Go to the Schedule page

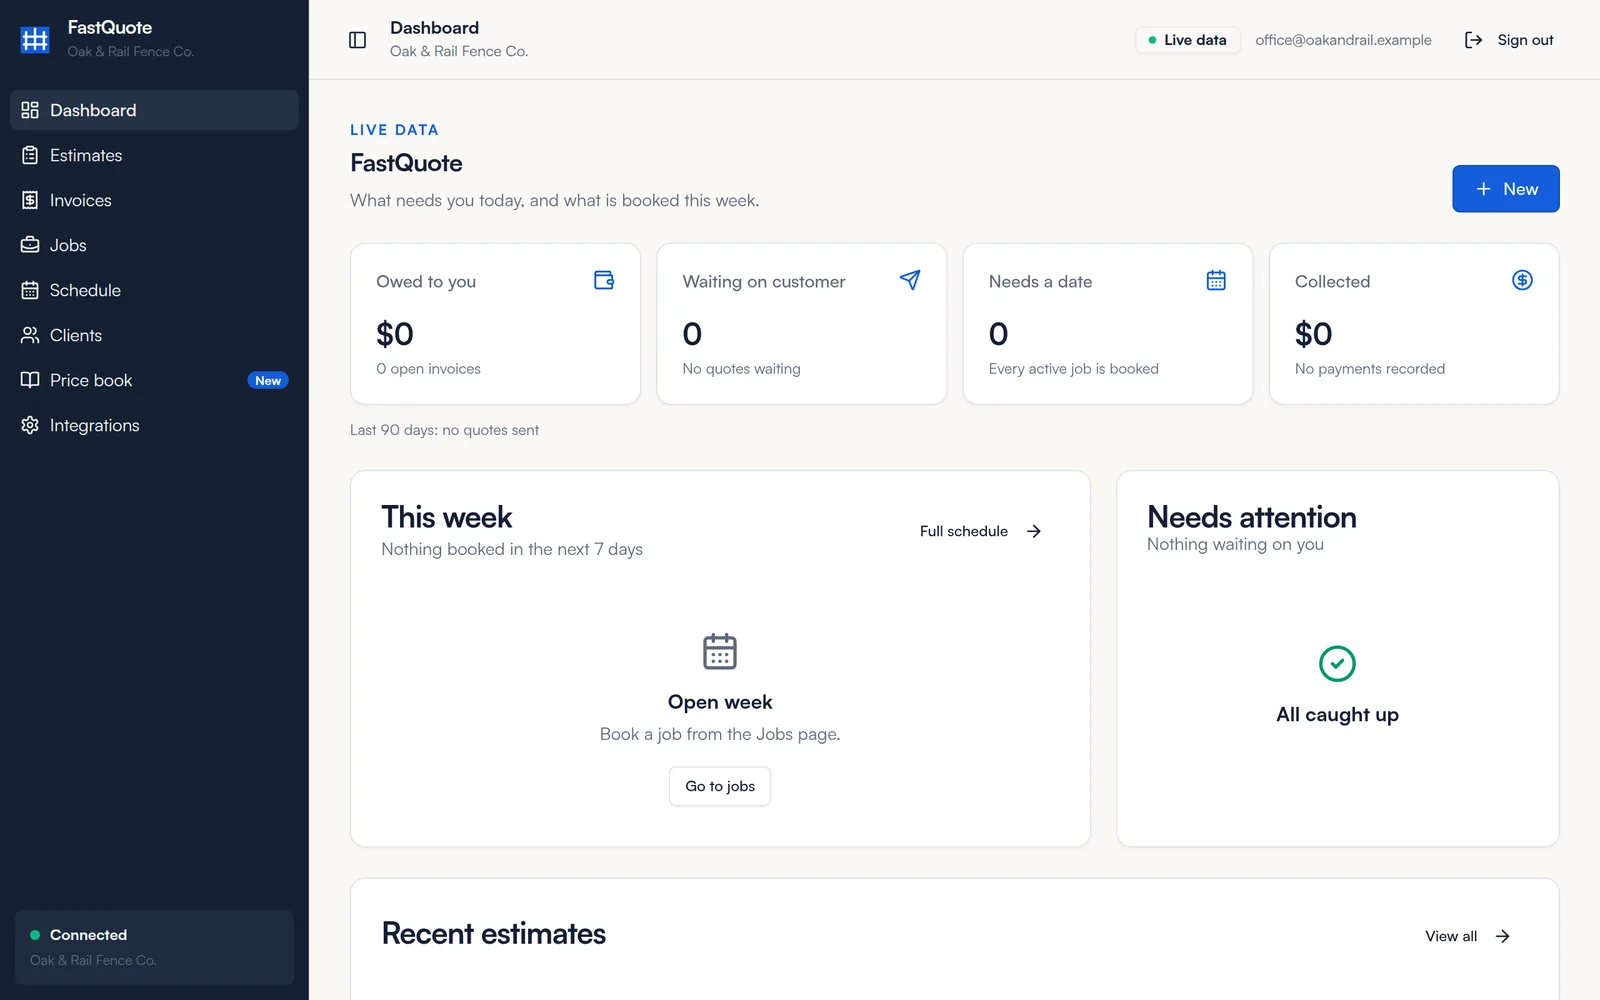(154, 290)
